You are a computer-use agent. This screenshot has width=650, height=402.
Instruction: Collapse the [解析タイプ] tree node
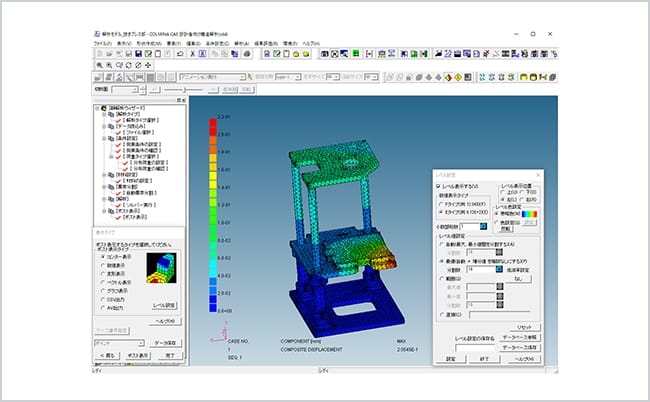pyautogui.click(x=104, y=114)
